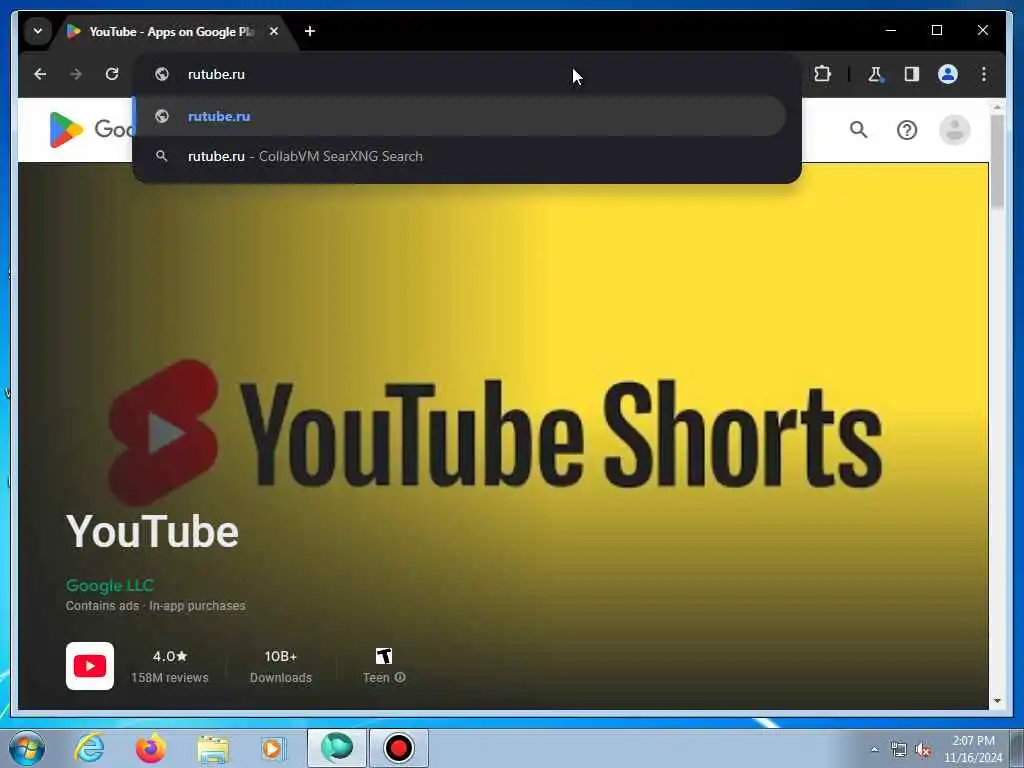Click the Contains ads text
This screenshot has height=768, width=1024.
point(102,606)
